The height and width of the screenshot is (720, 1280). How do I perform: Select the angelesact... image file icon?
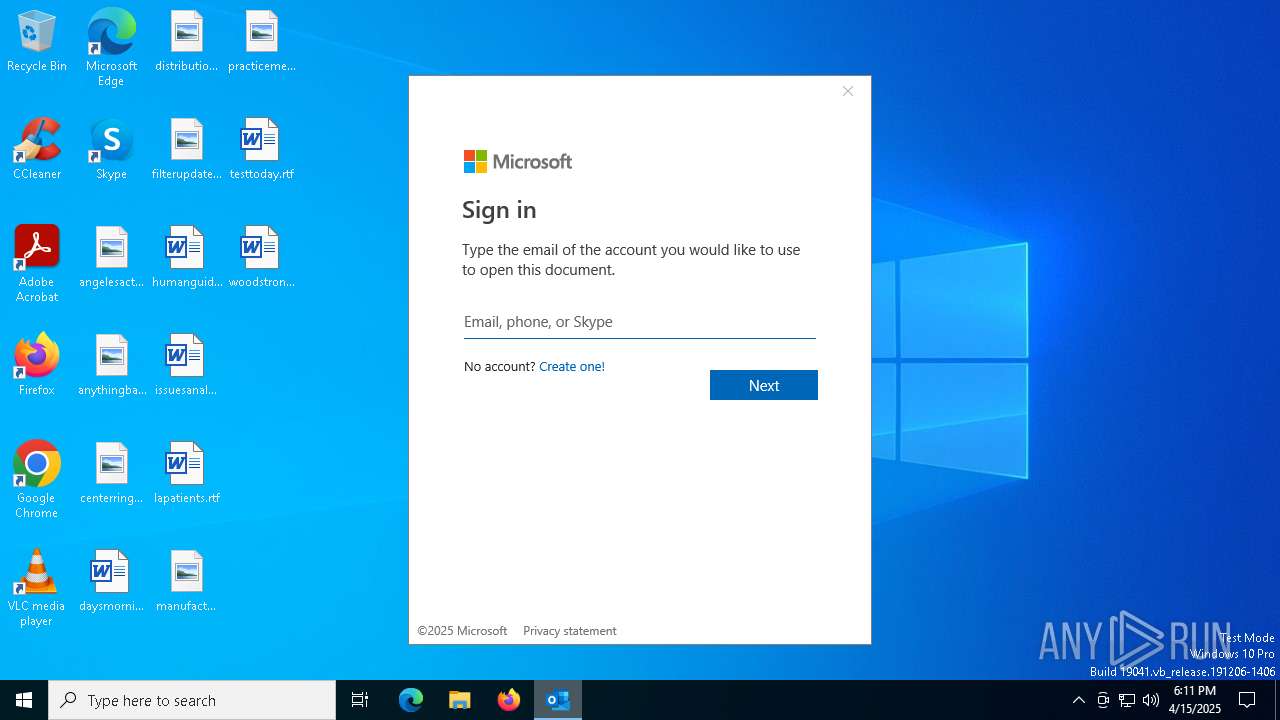(111, 258)
